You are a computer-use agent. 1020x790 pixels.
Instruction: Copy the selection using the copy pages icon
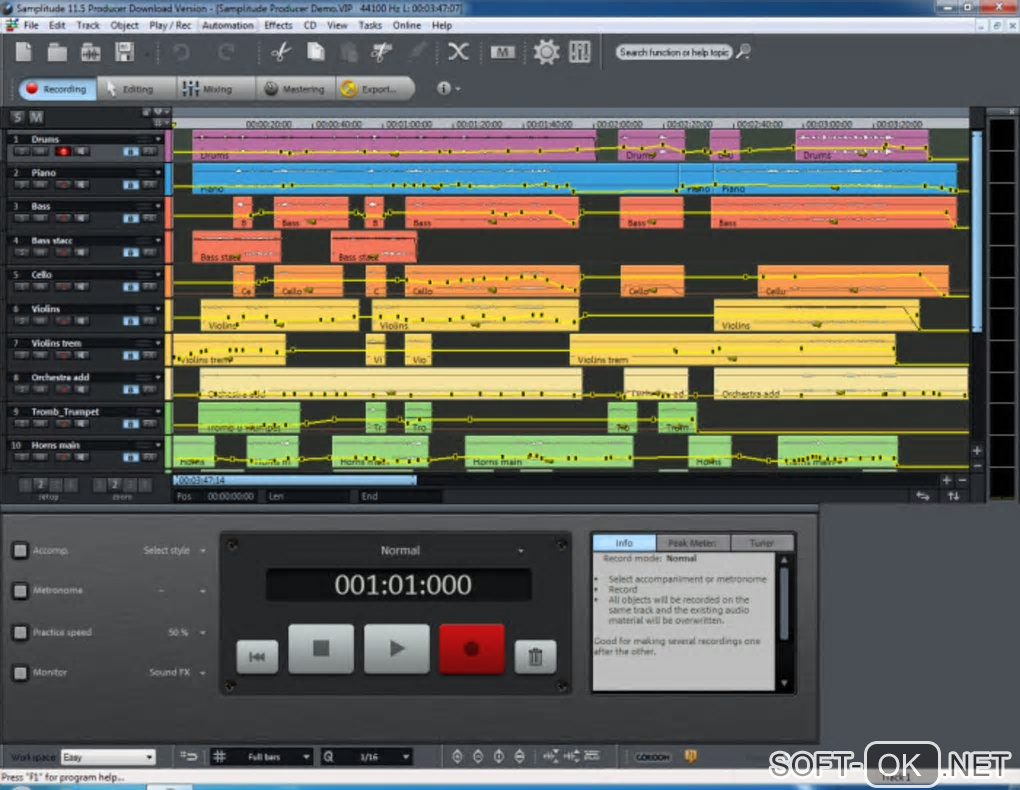pyautogui.click(x=315, y=51)
